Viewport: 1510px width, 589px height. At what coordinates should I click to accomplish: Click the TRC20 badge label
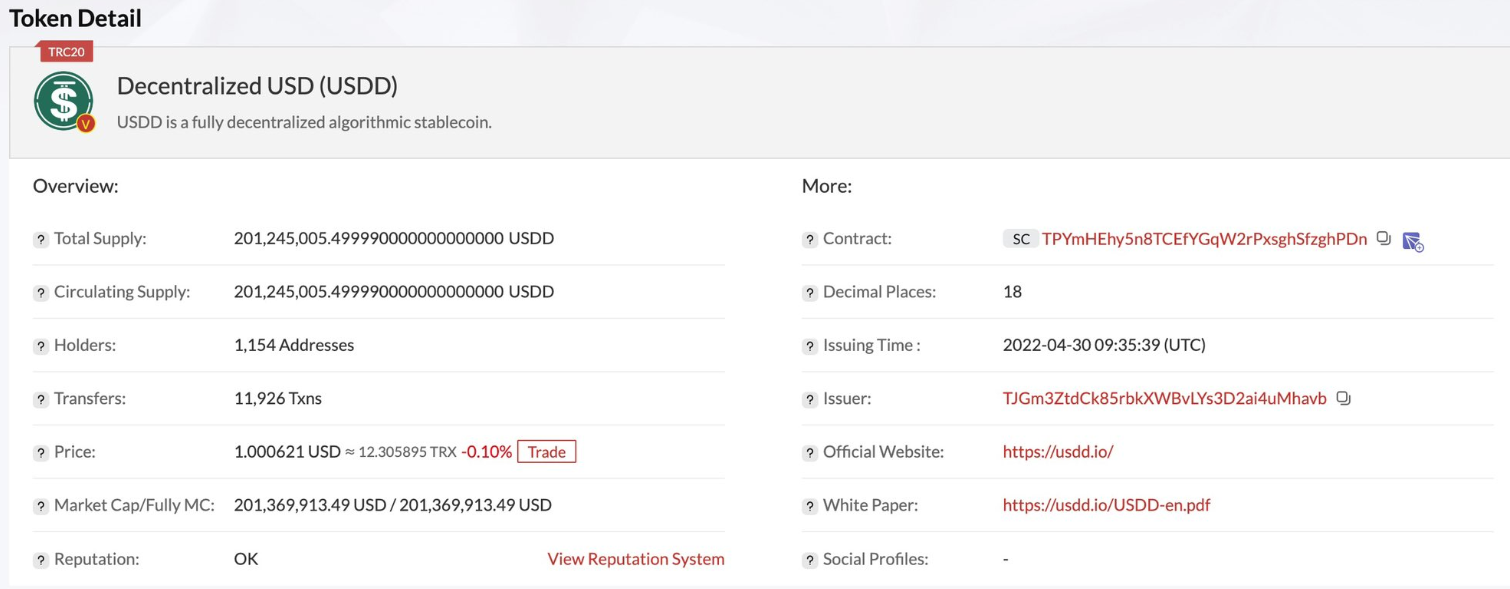(x=66, y=52)
